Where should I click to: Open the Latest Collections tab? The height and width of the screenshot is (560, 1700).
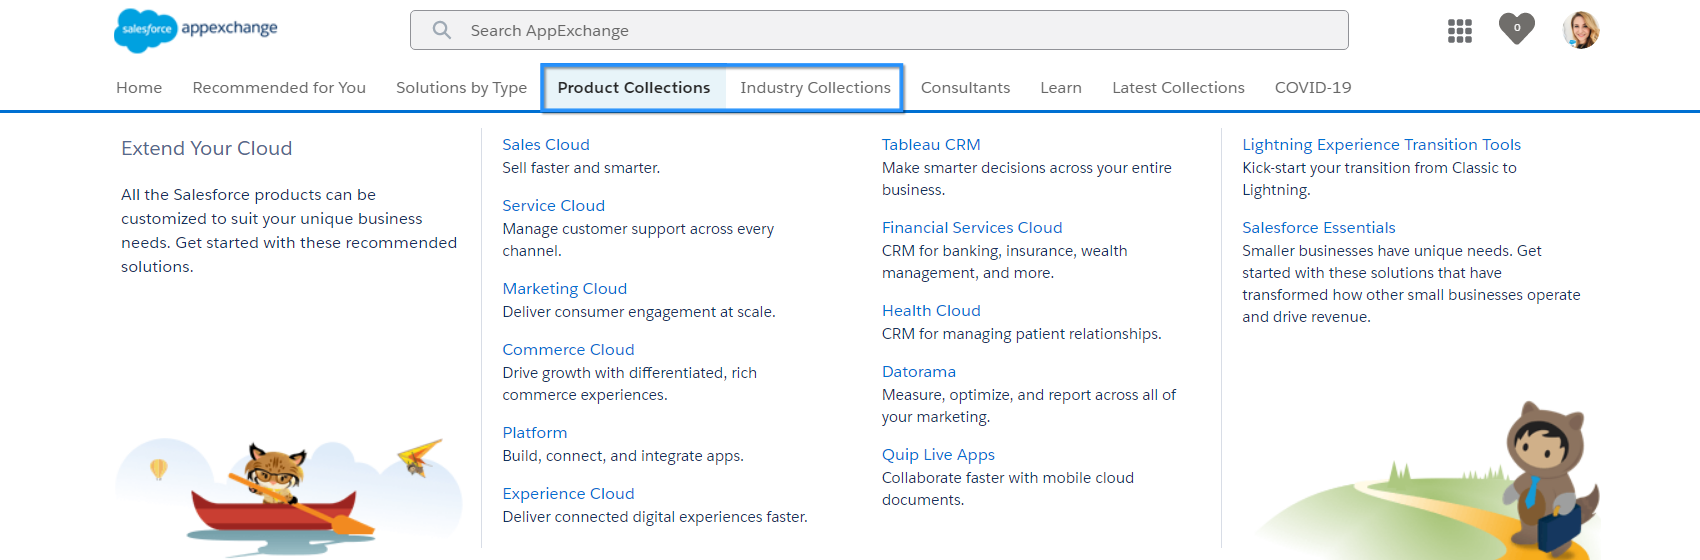coord(1178,88)
